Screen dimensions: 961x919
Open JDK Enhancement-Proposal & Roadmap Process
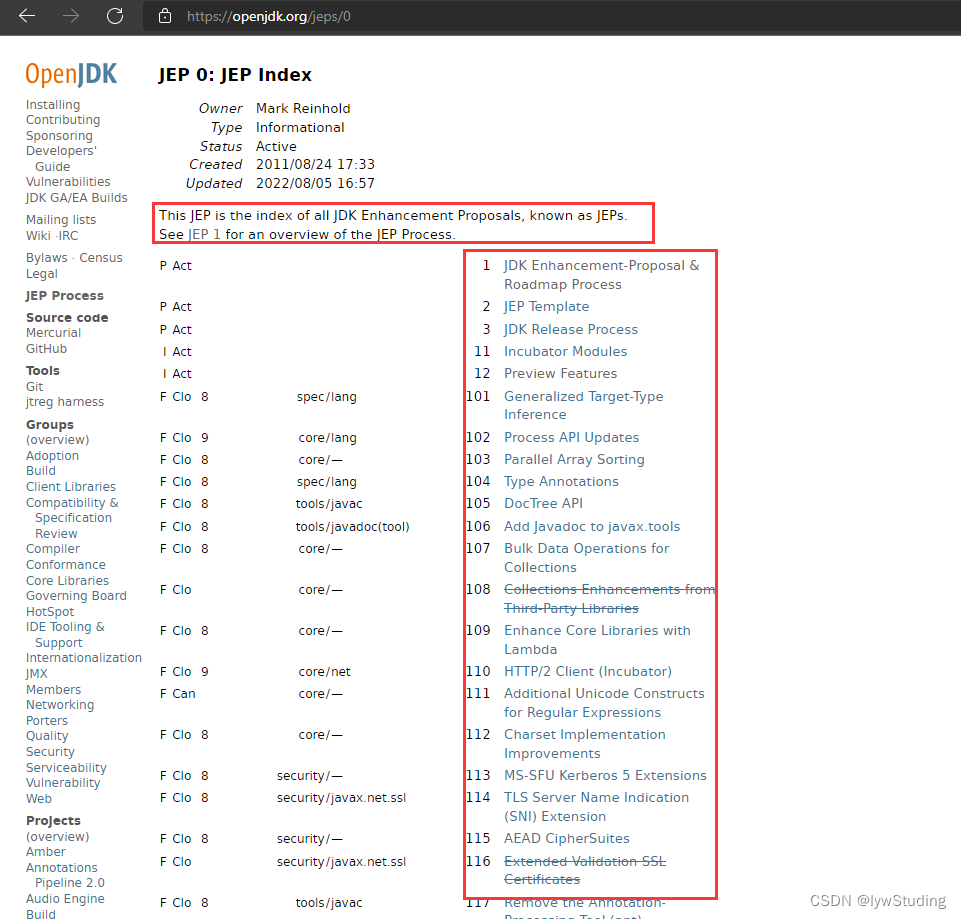pos(601,275)
